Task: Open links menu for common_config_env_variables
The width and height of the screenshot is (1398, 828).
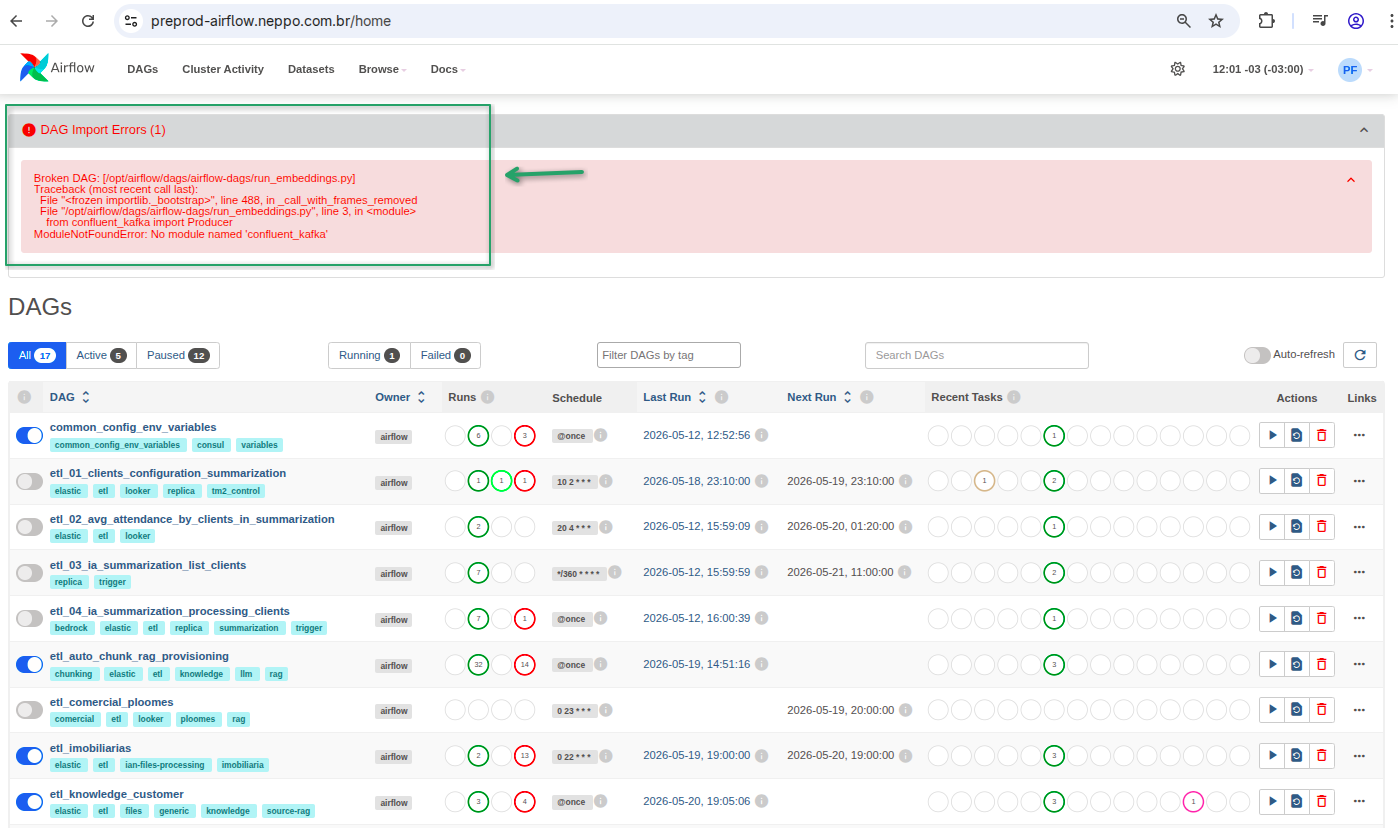Action: [x=1359, y=435]
